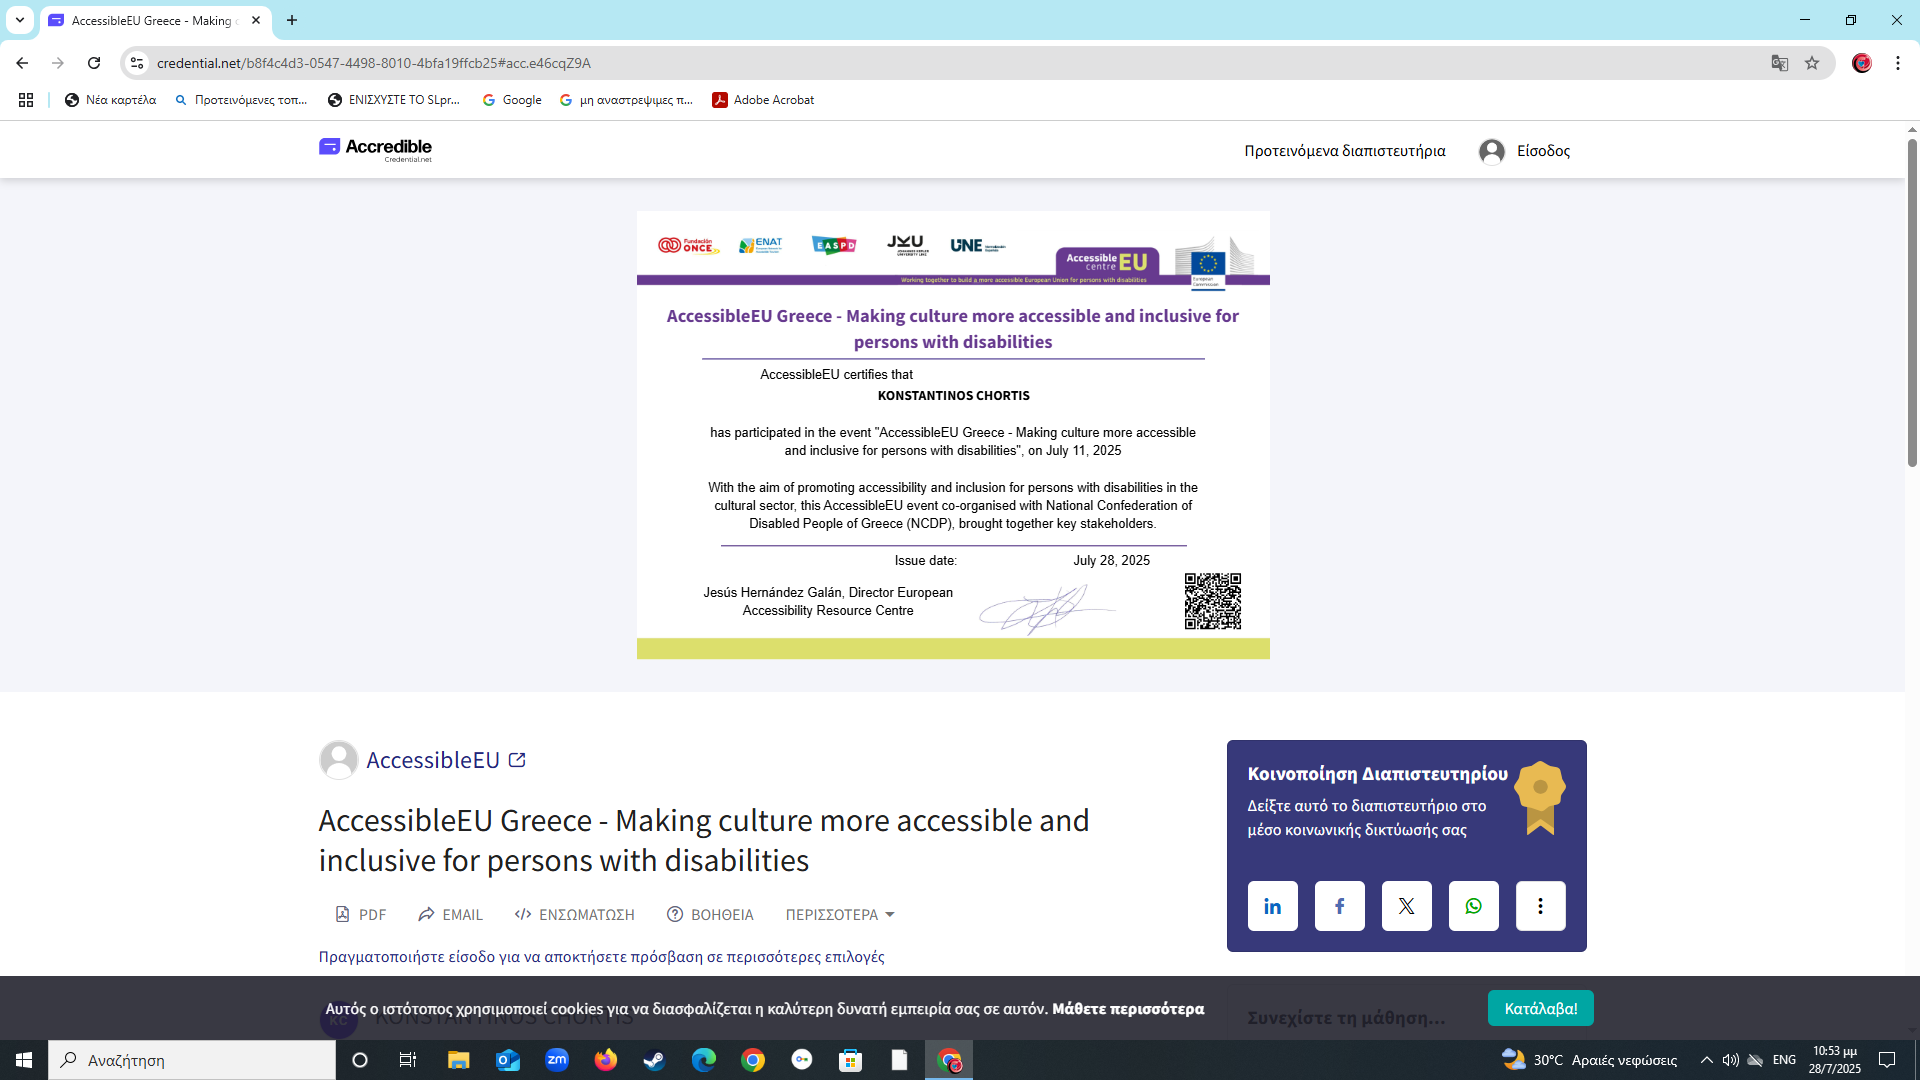Share credential via WhatsApp

tap(1473, 906)
